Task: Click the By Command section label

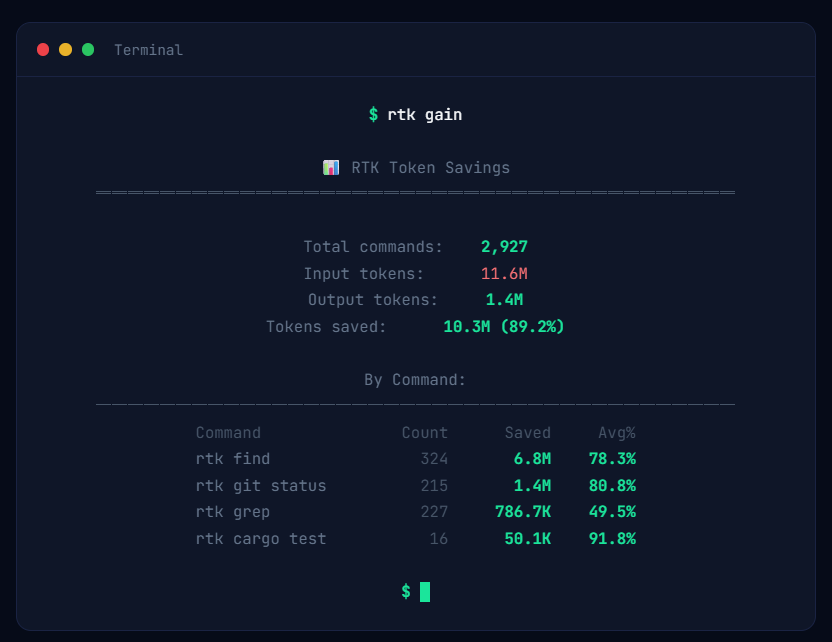Action: pyautogui.click(x=415, y=379)
